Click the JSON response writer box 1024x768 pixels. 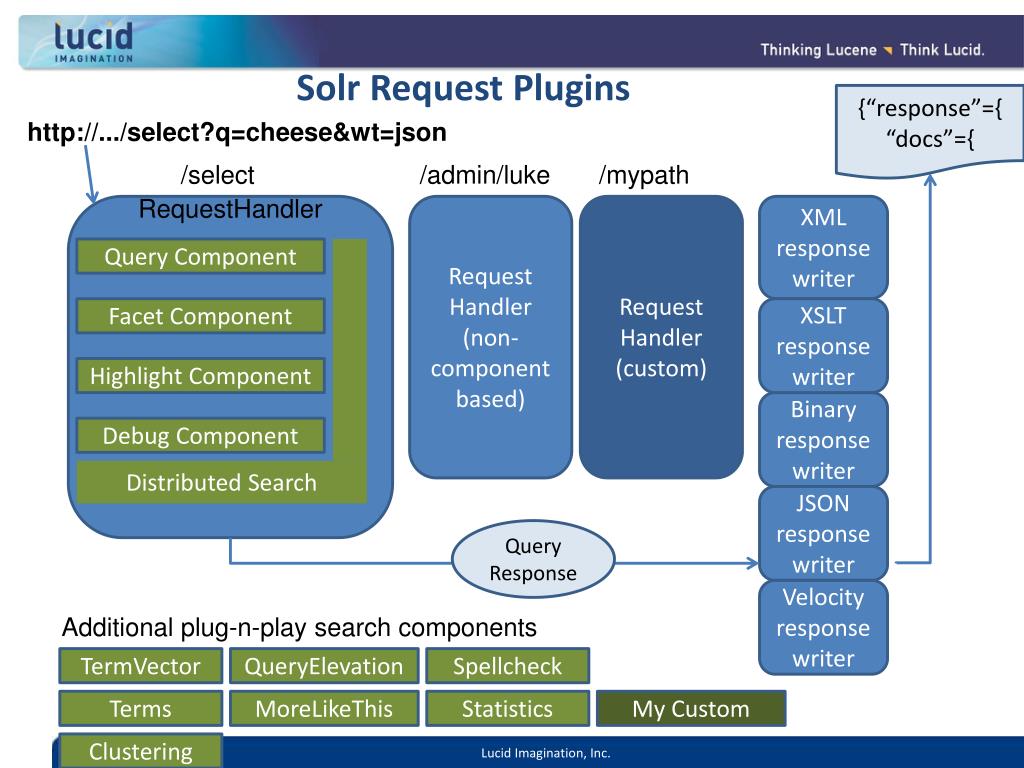[823, 534]
